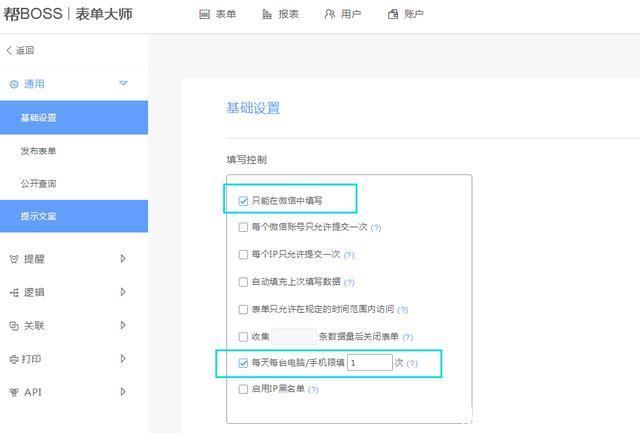Click help (?) for 每天每台电脑/手机限填
640x433 pixels.
(412, 363)
